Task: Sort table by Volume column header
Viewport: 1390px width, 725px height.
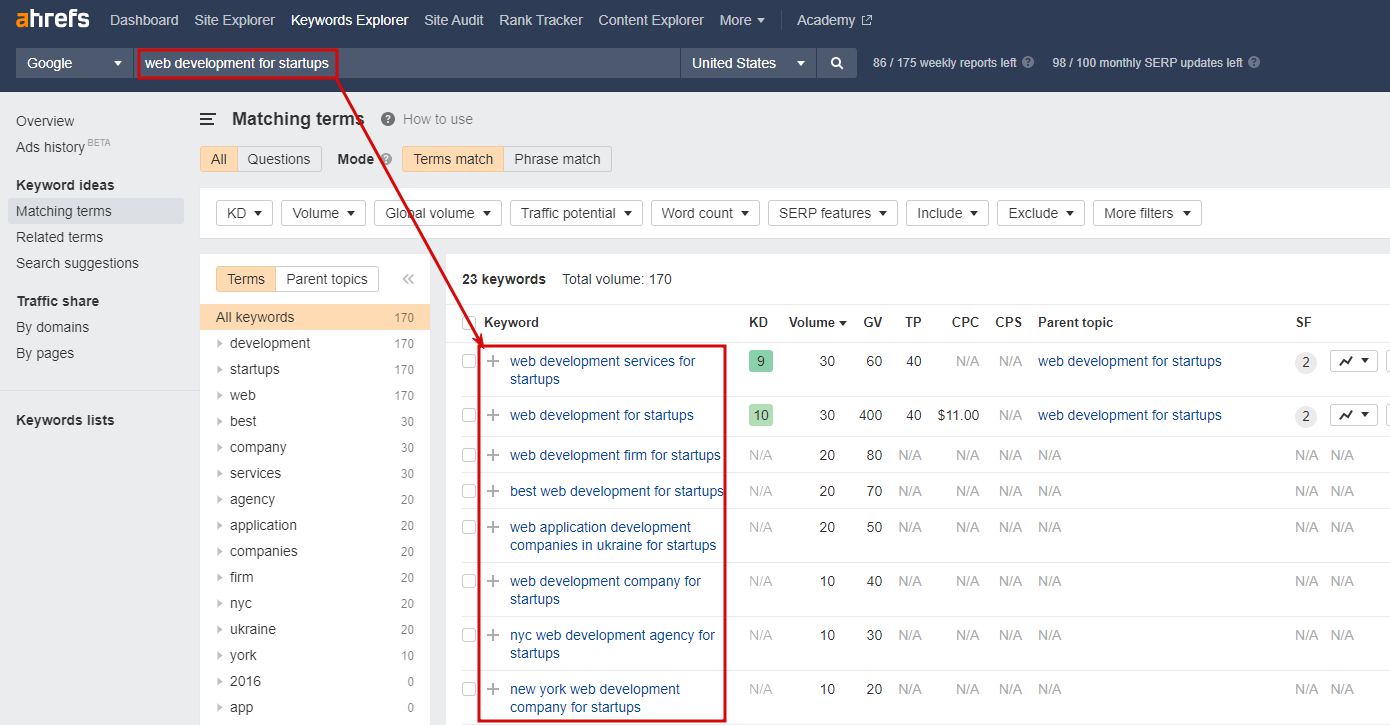Action: coord(817,322)
